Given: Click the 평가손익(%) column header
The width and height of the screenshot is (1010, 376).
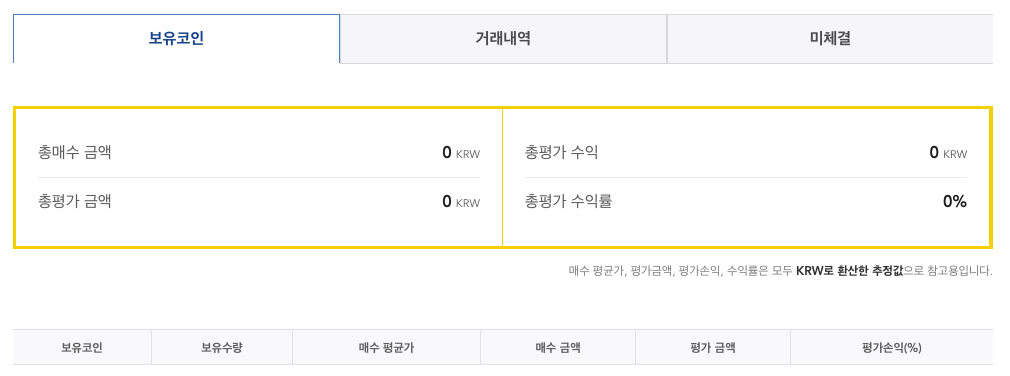Looking at the screenshot, I should (x=891, y=348).
